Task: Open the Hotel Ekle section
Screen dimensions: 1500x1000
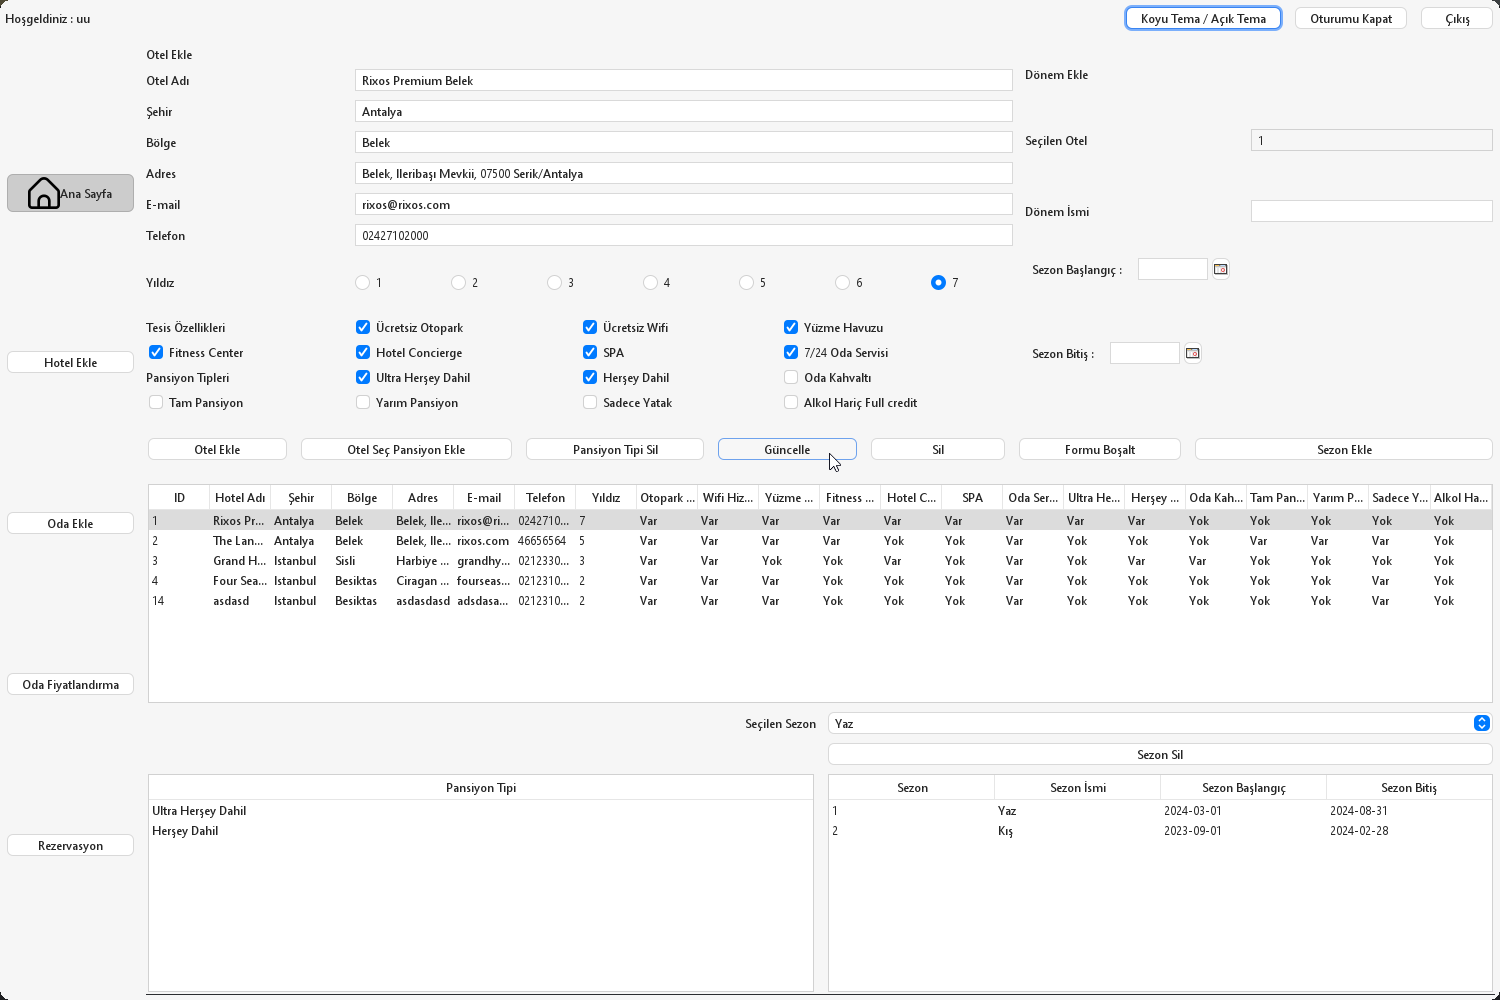Action: pos(70,362)
